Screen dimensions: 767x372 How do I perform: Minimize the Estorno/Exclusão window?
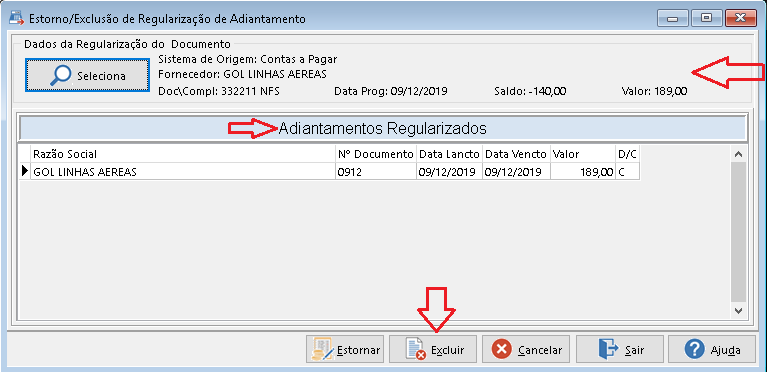click(x=672, y=18)
